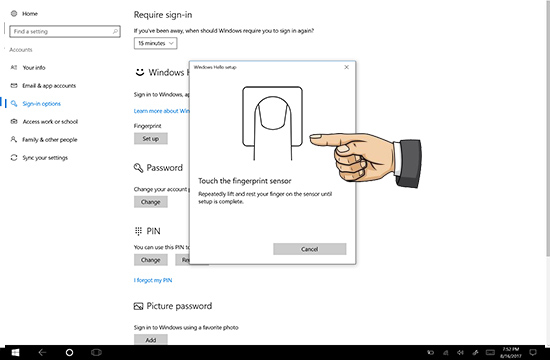Click the Email & app accounts envelope icon
Viewport: 550px width, 360px height.
pyautogui.click(x=14, y=86)
